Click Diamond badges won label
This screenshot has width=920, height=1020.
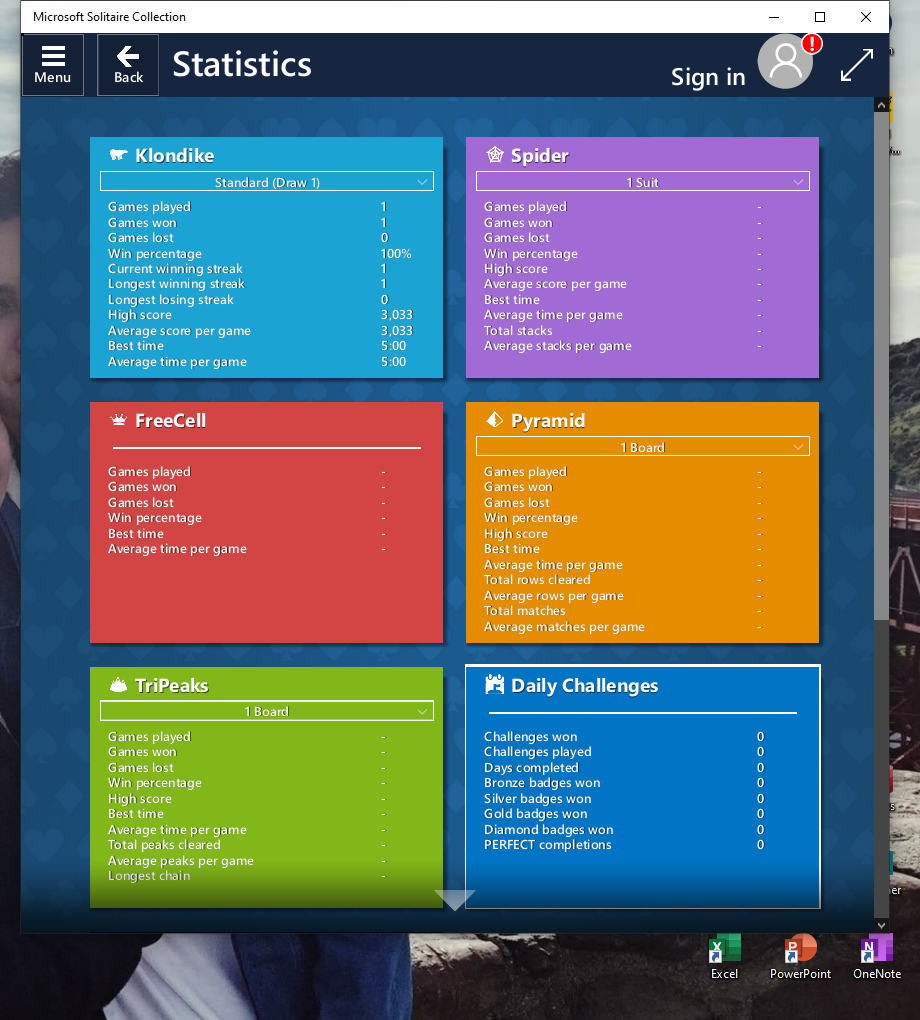click(548, 830)
